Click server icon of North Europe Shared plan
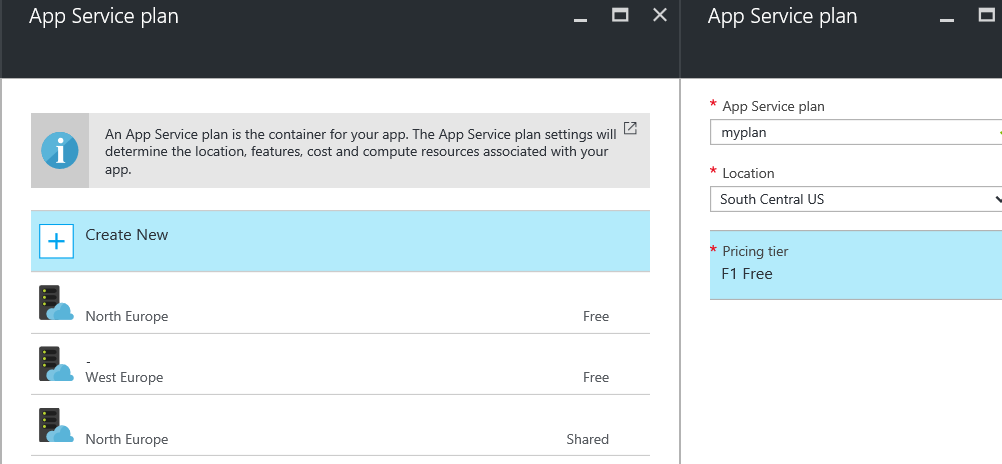This screenshot has width=1002, height=464. click(56, 426)
